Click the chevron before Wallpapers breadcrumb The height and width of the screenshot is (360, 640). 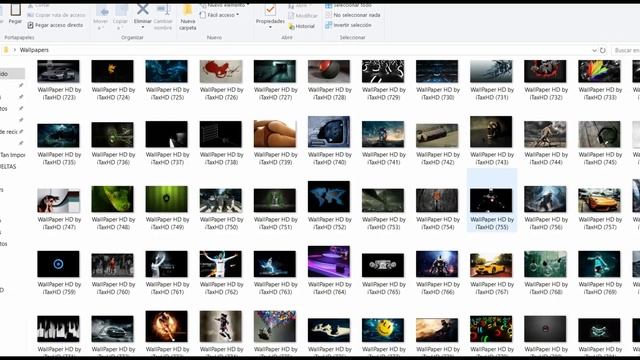coord(15,50)
